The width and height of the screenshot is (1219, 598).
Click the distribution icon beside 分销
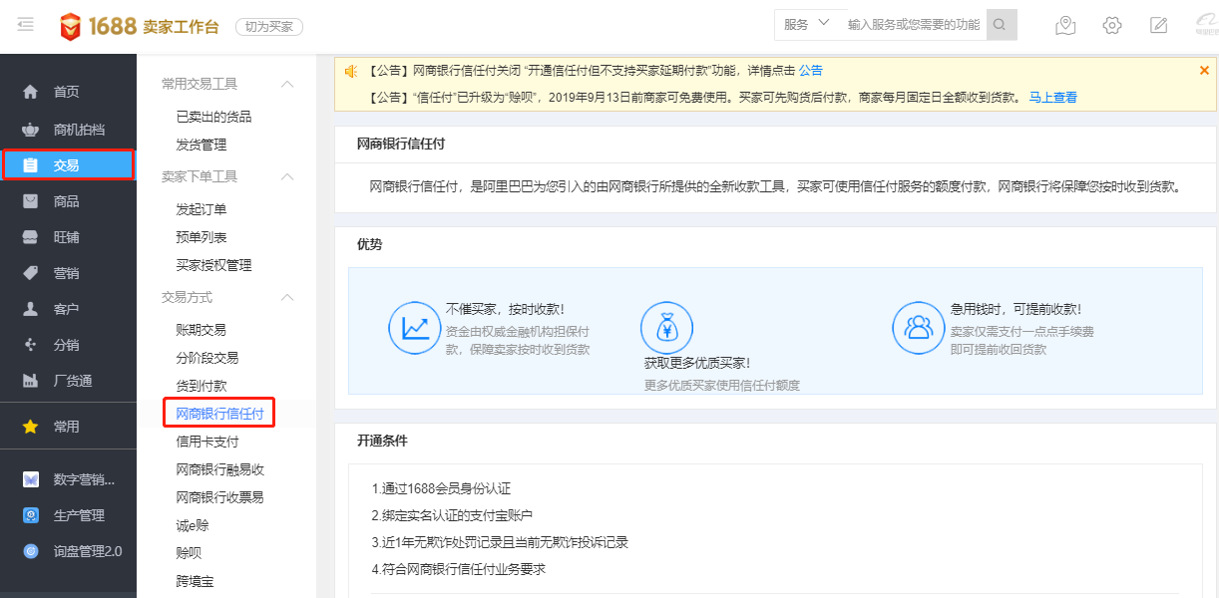31,345
